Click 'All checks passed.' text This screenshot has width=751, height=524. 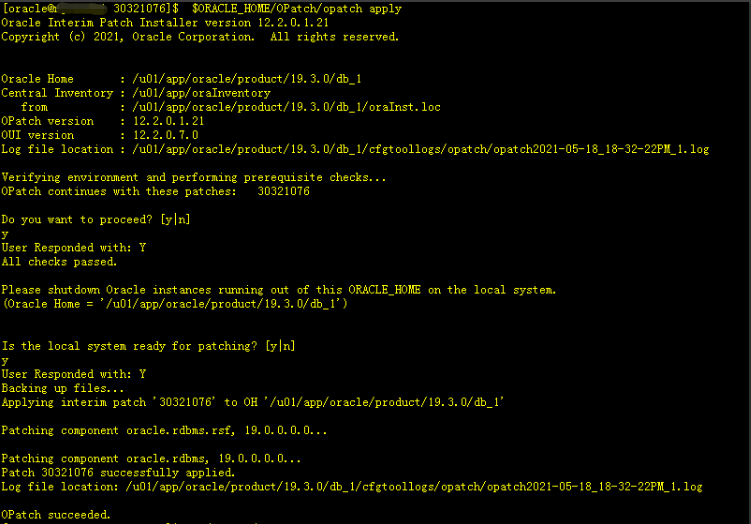(59, 262)
